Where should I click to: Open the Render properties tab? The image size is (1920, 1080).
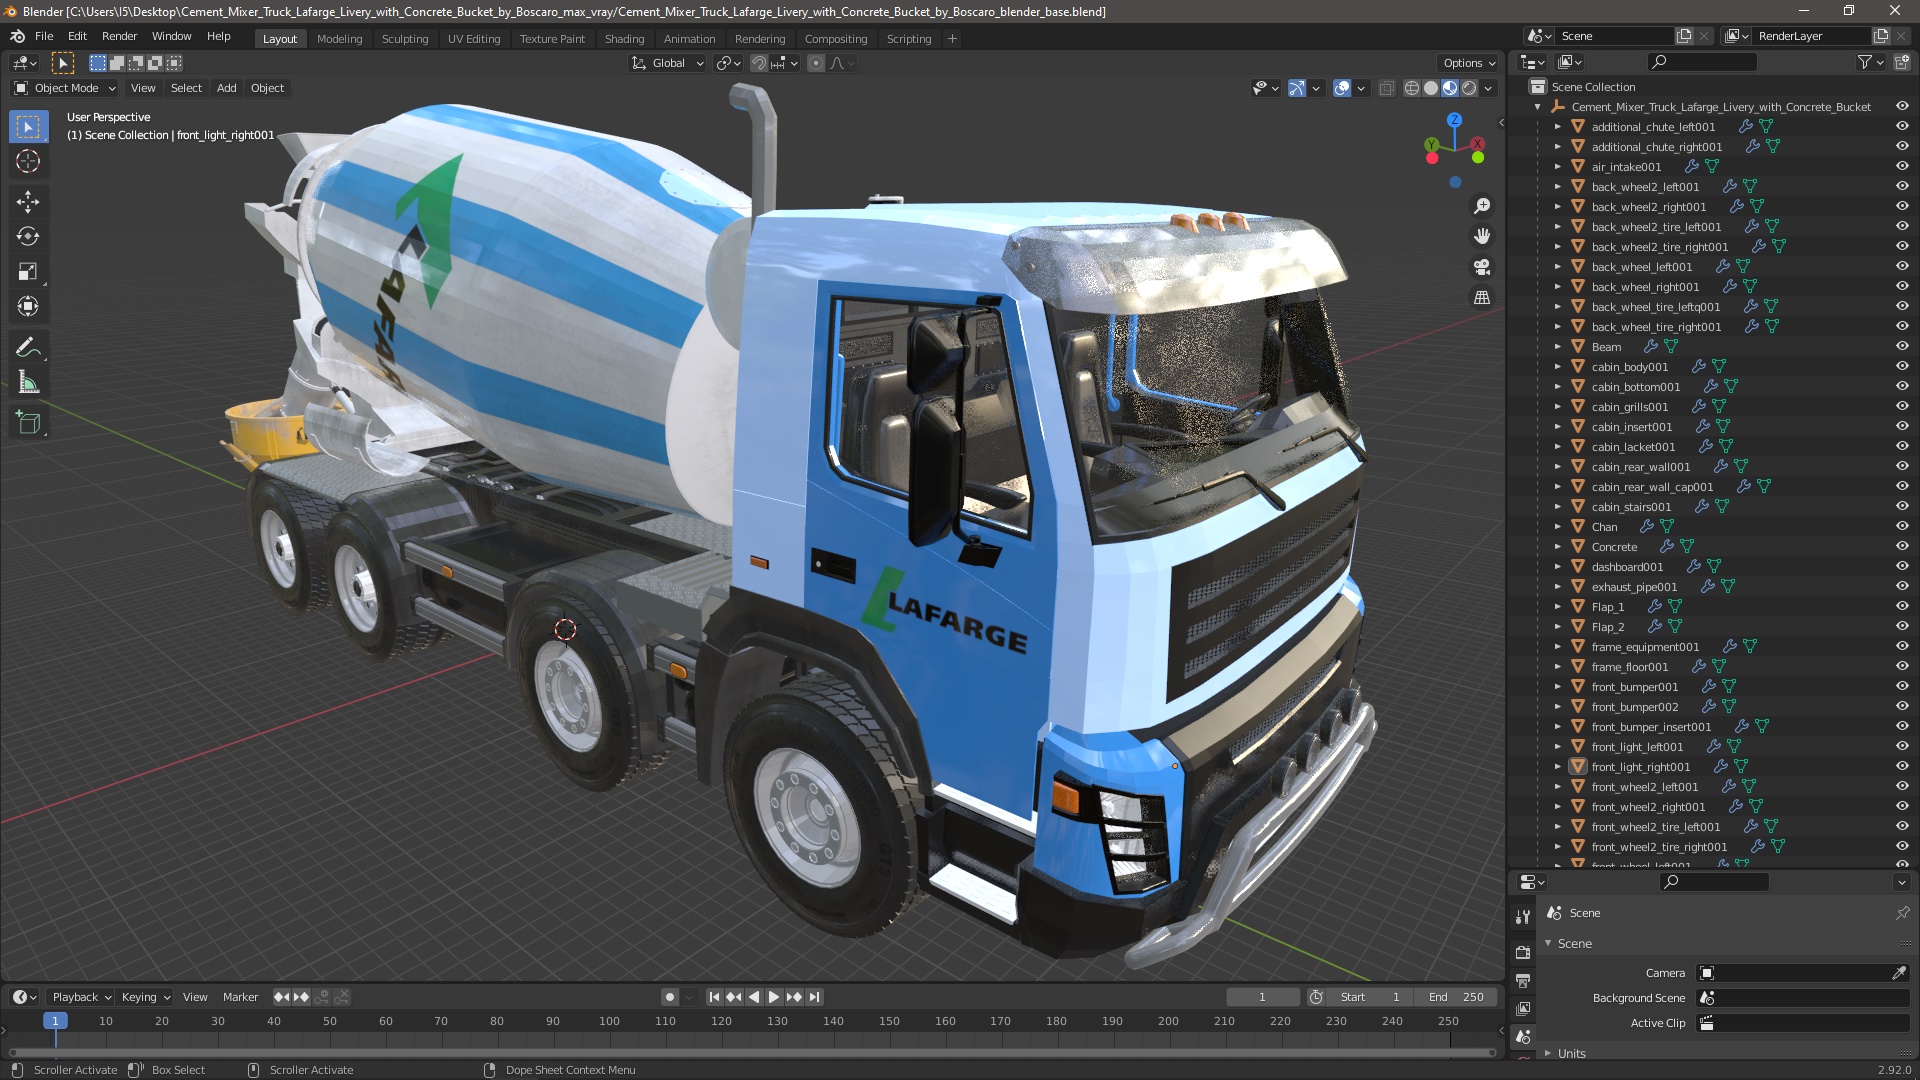pyautogui.click(x=1523, y=953)
